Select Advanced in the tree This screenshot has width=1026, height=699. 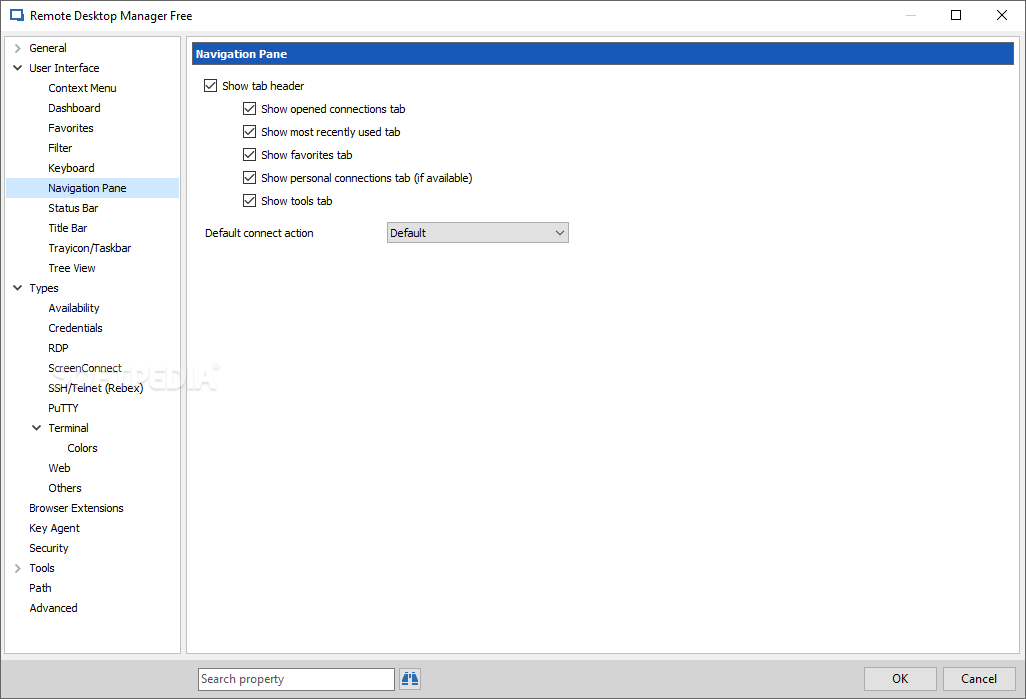point(54,608)
